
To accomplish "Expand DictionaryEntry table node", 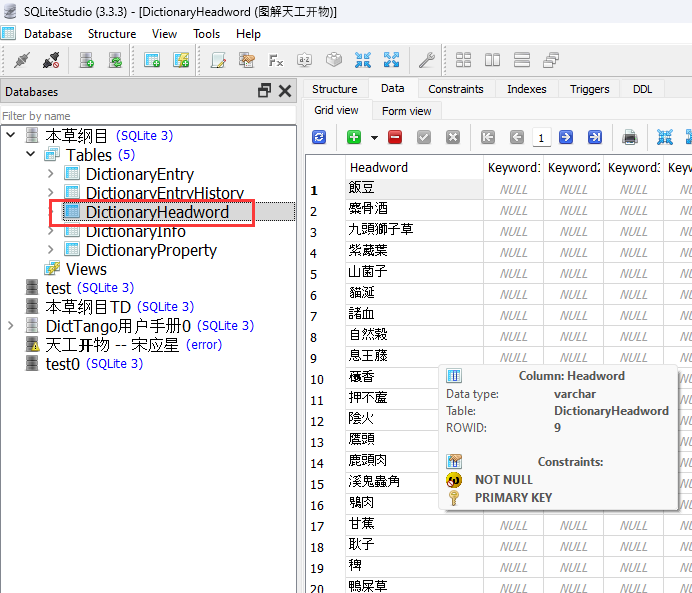I will pos(50,173).
